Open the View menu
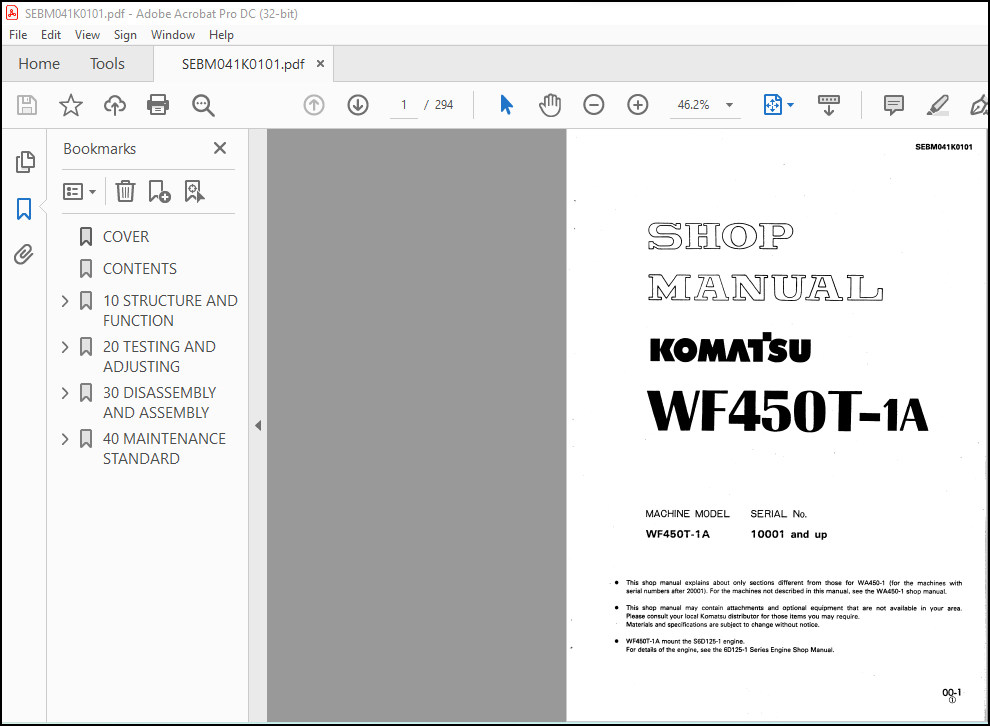The width and height of the screenshot is (990, 726). click(x=87, y=35)
